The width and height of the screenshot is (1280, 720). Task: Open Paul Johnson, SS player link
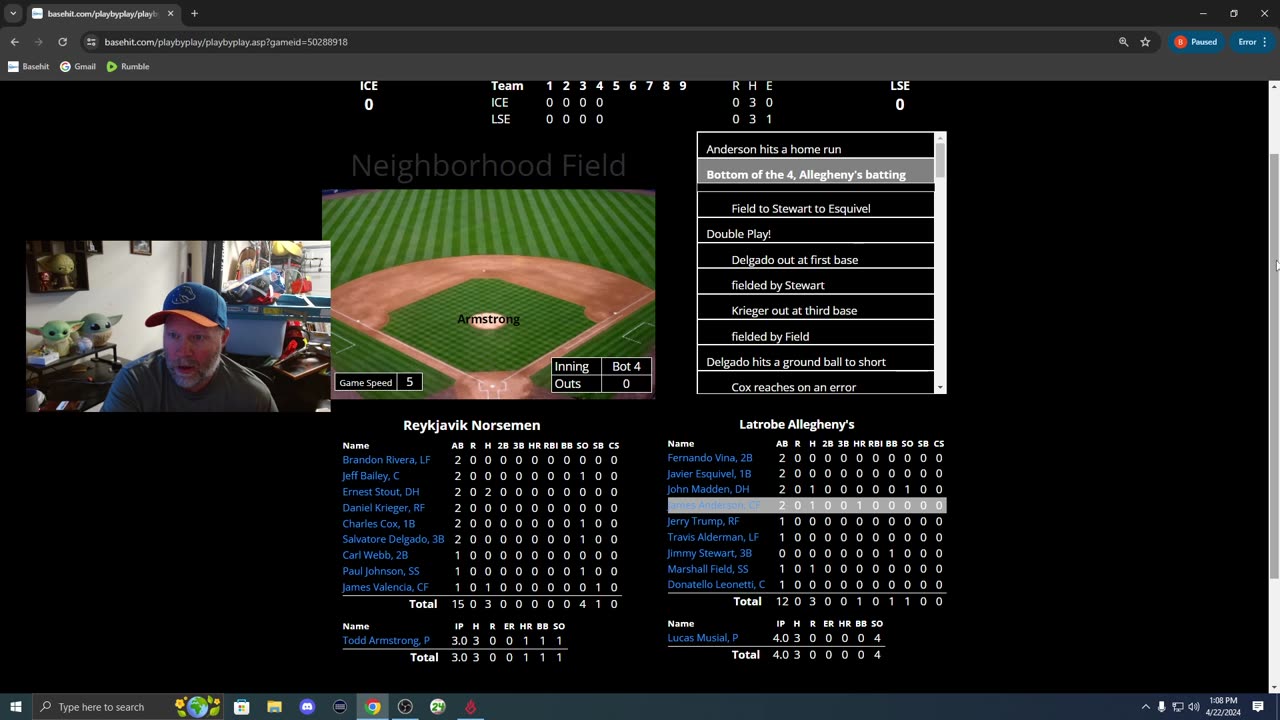click(381, 571)
